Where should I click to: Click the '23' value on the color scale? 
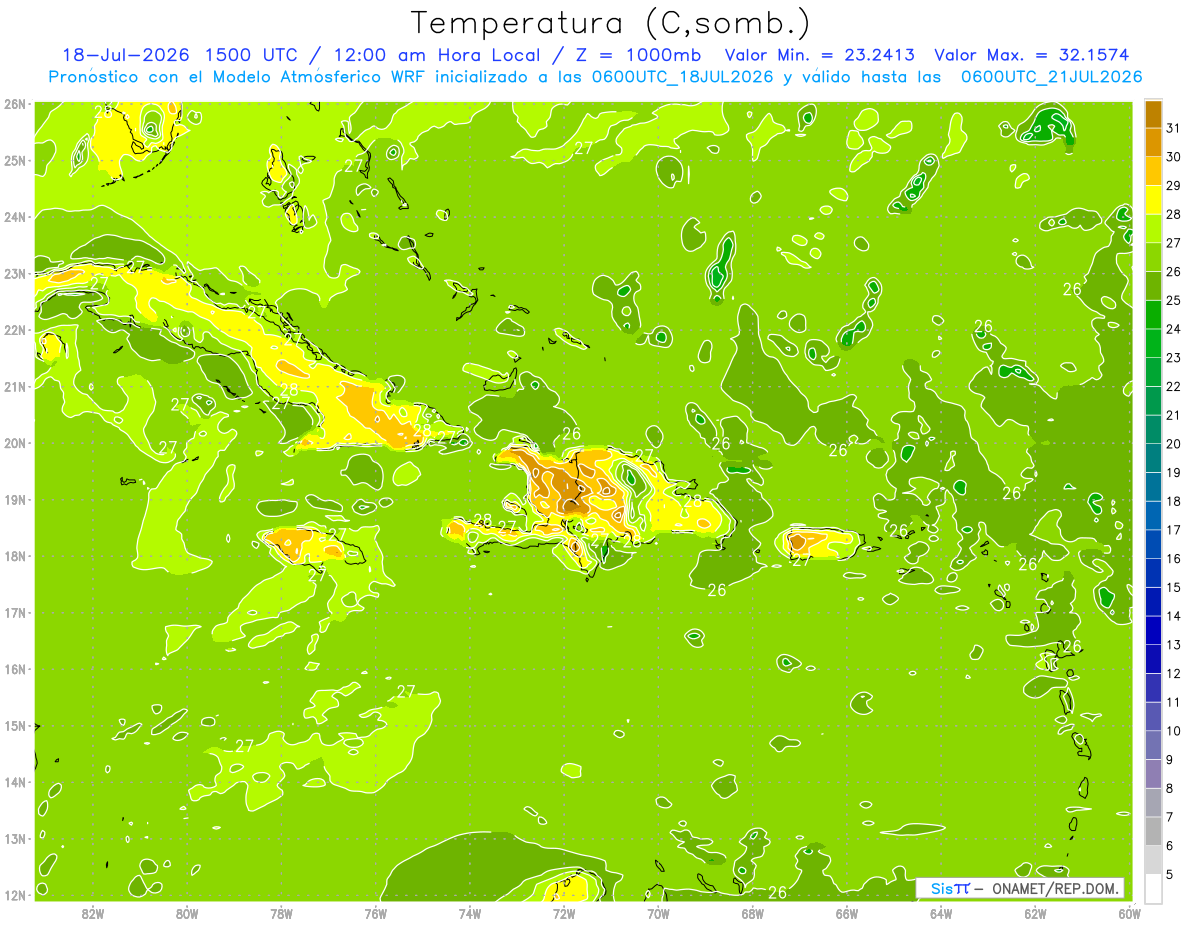[x=1173, y=358]
